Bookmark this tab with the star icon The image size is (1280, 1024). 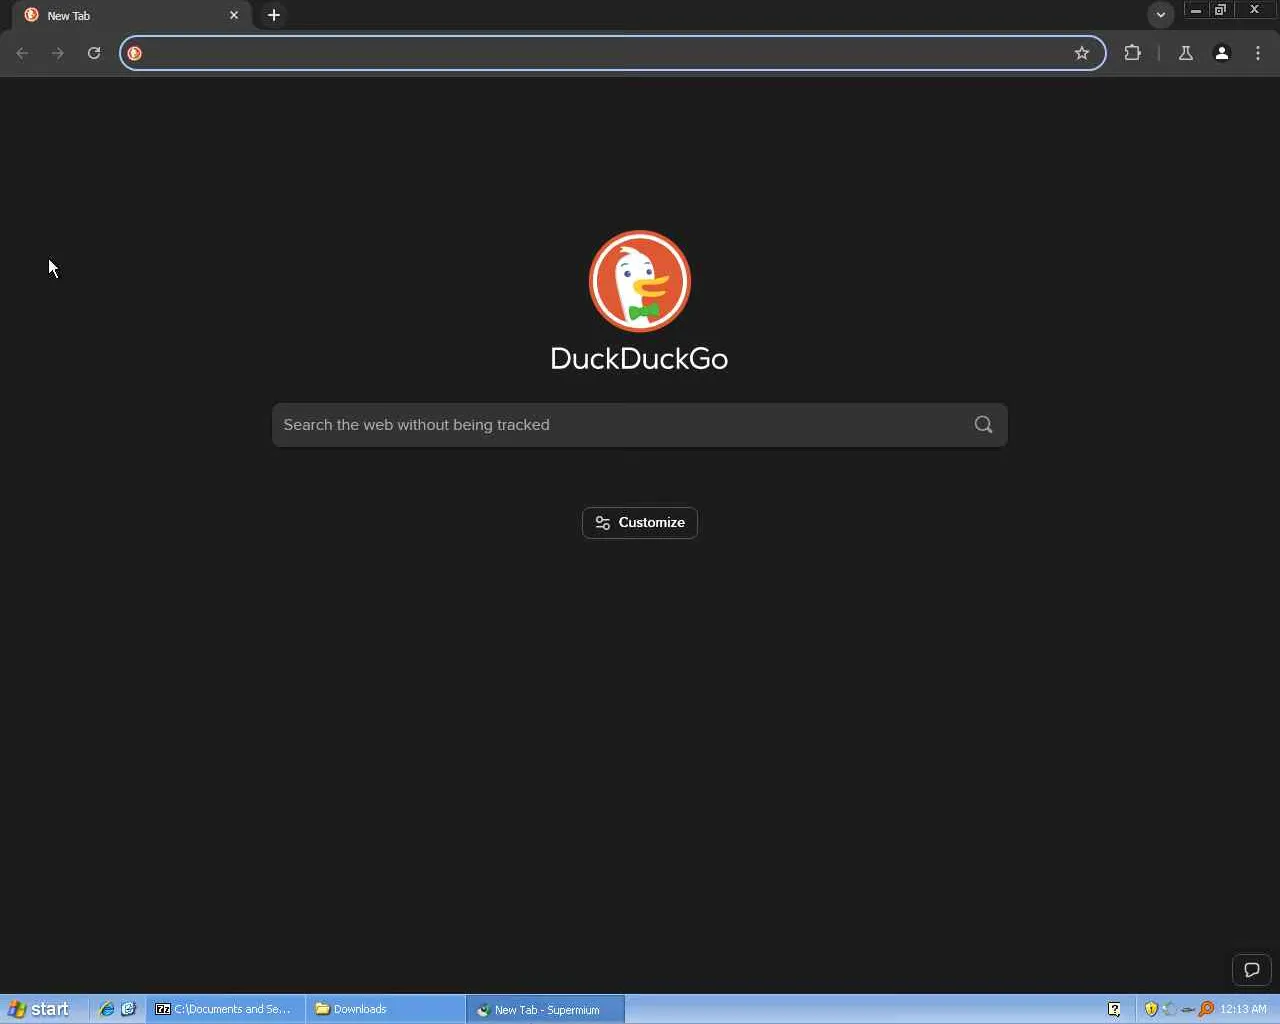pyautogui.click(x=1082, y=53)
